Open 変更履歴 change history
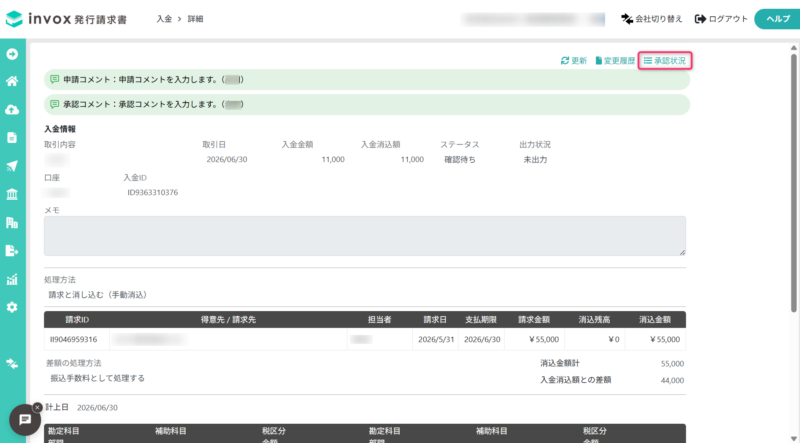The height and width of the screenshot is (443, 800). click(x=615, y=61)
